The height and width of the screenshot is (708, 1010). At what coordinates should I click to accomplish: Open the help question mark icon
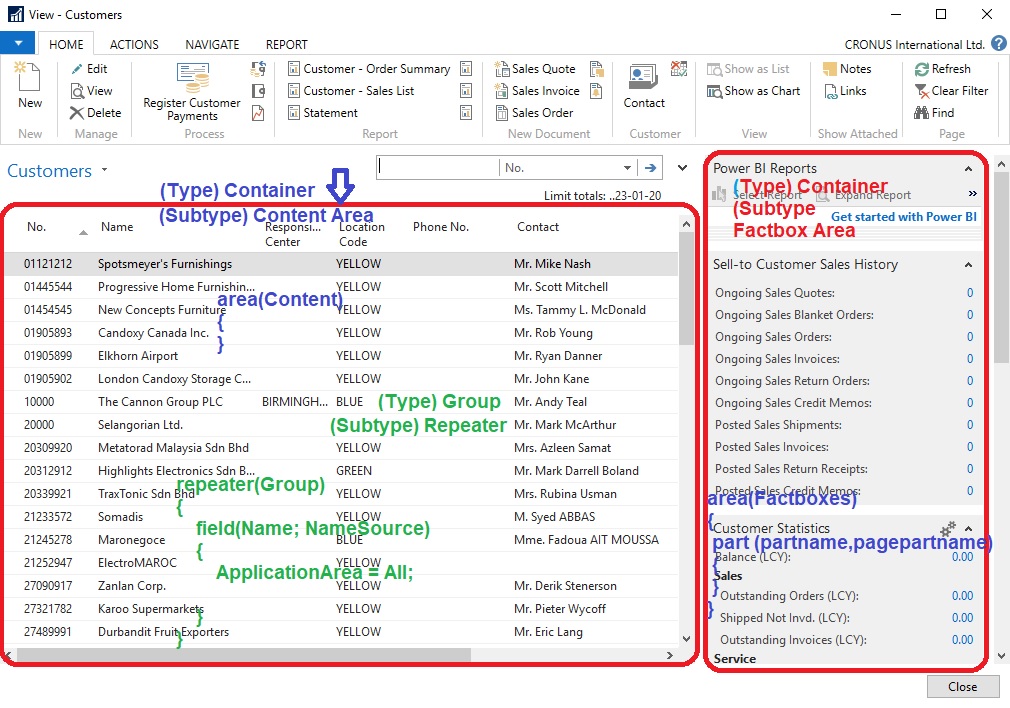[998, 45]
